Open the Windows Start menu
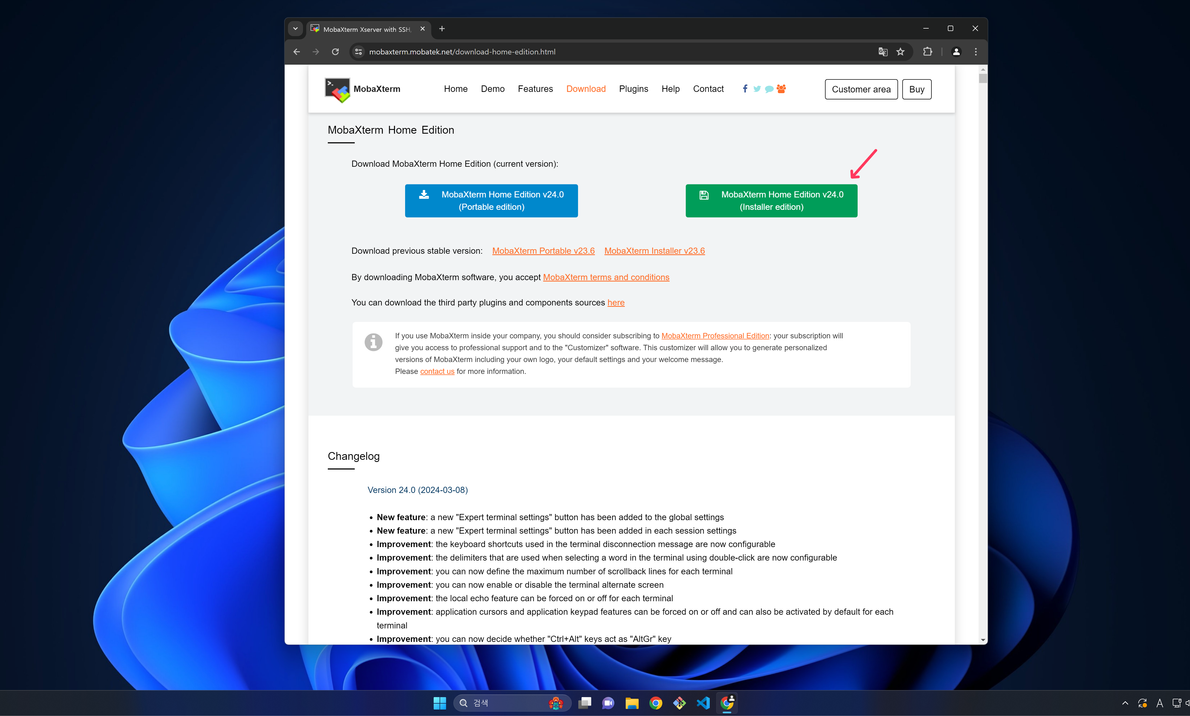 [439, 703]
